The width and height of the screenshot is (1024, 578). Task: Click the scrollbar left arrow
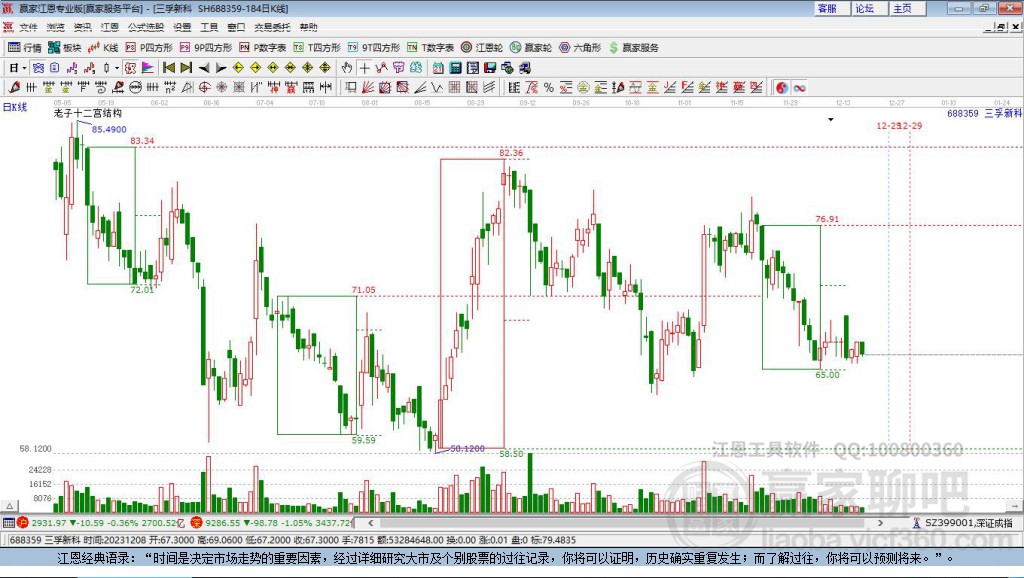tap(370, 523)
